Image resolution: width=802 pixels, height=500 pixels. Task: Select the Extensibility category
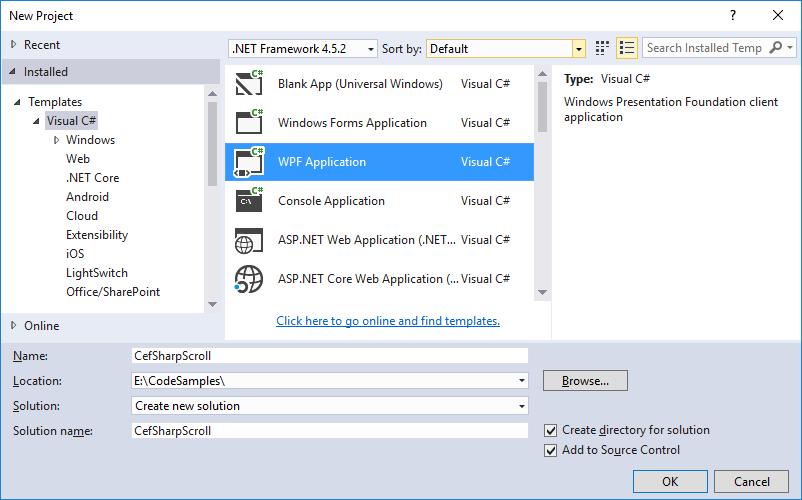(97, 234)
